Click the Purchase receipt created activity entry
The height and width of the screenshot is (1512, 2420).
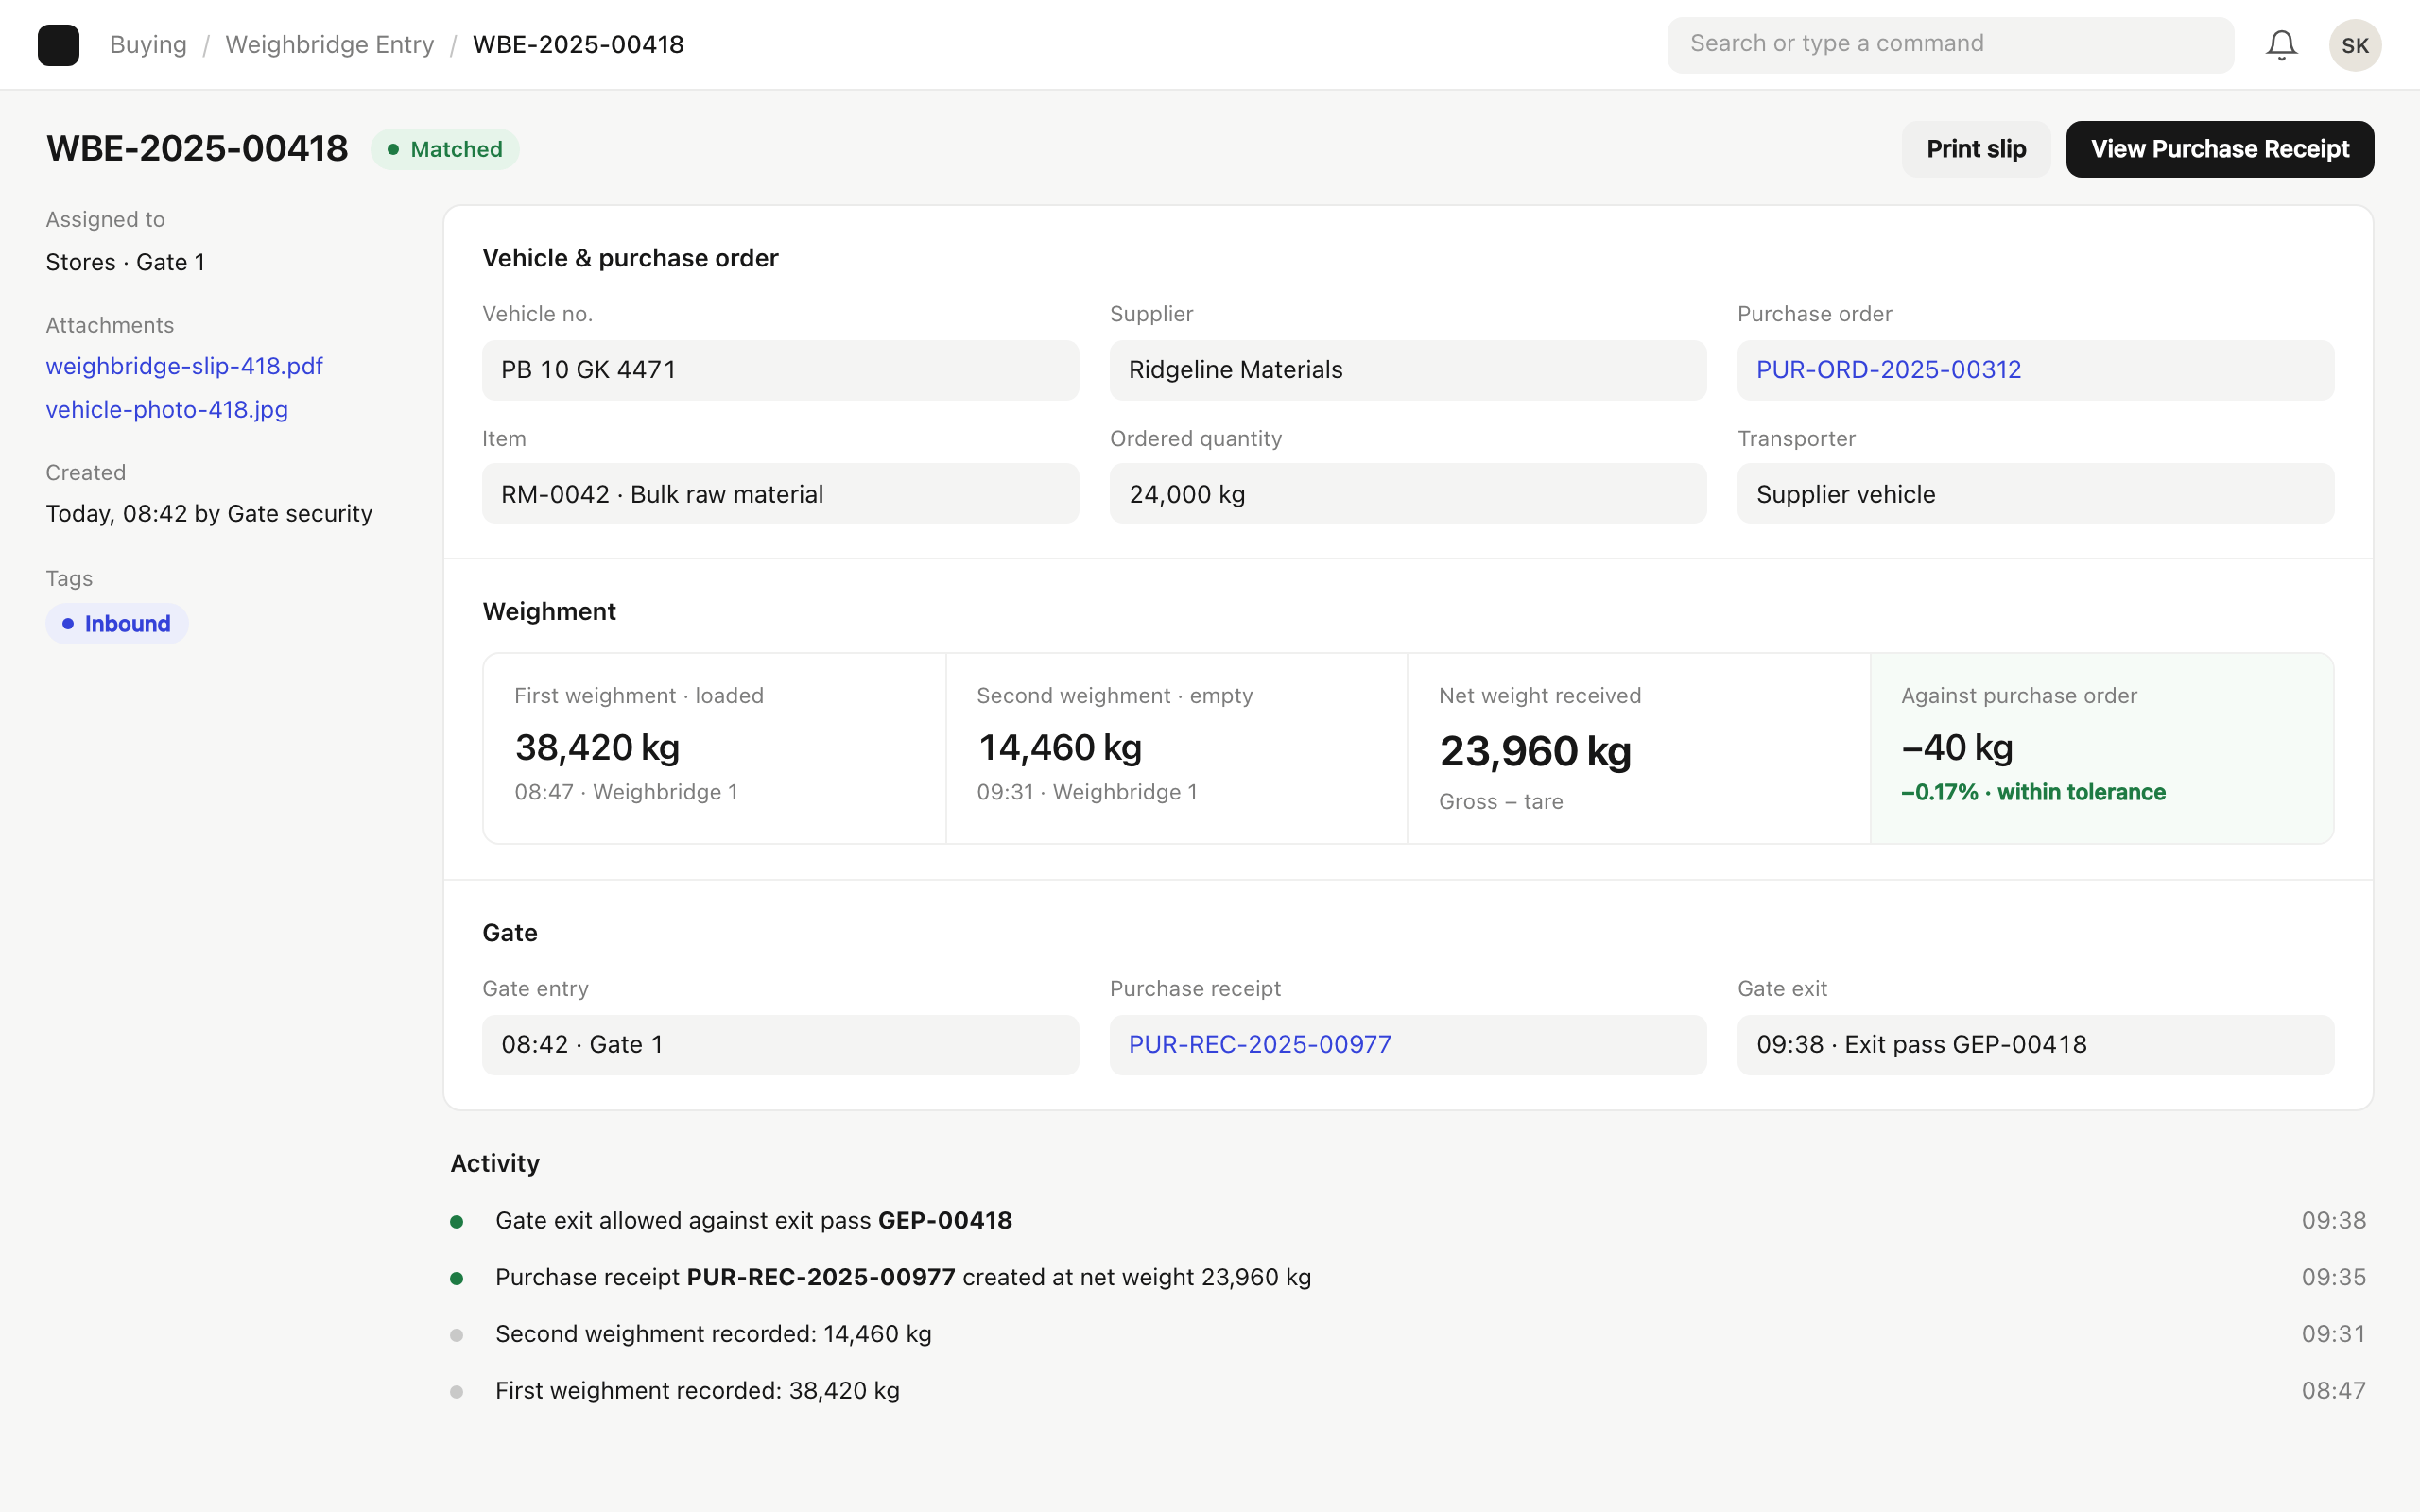[1408, 1278]
